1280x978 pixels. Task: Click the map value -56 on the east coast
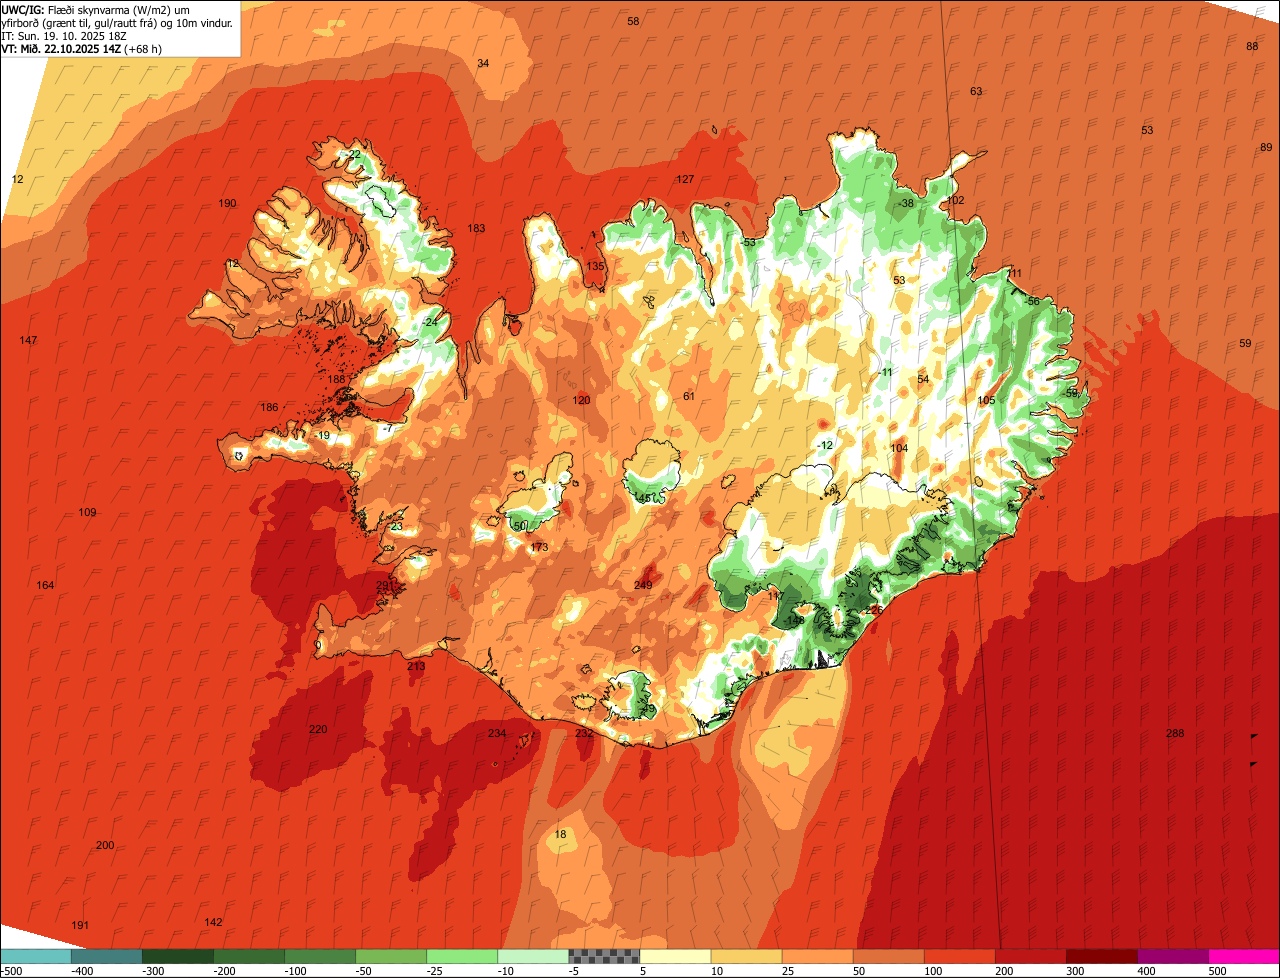click(1031, 301)
